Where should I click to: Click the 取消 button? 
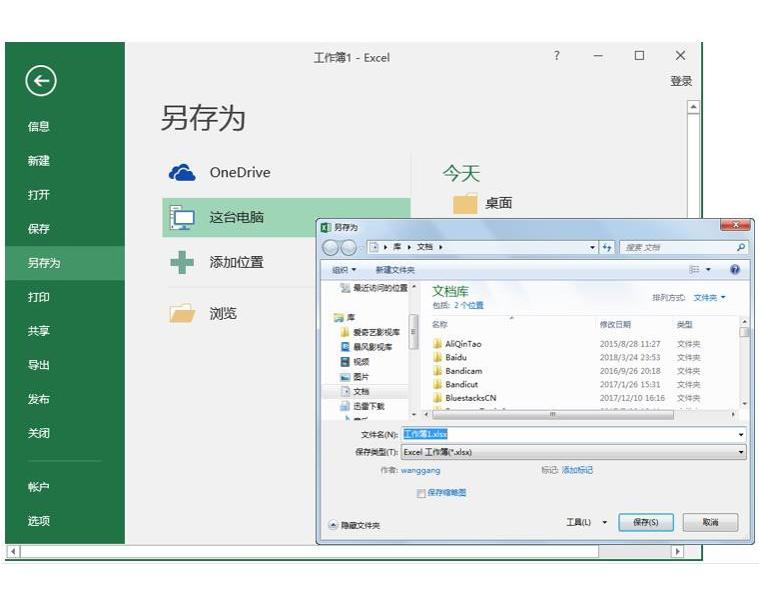click(710, 522)
